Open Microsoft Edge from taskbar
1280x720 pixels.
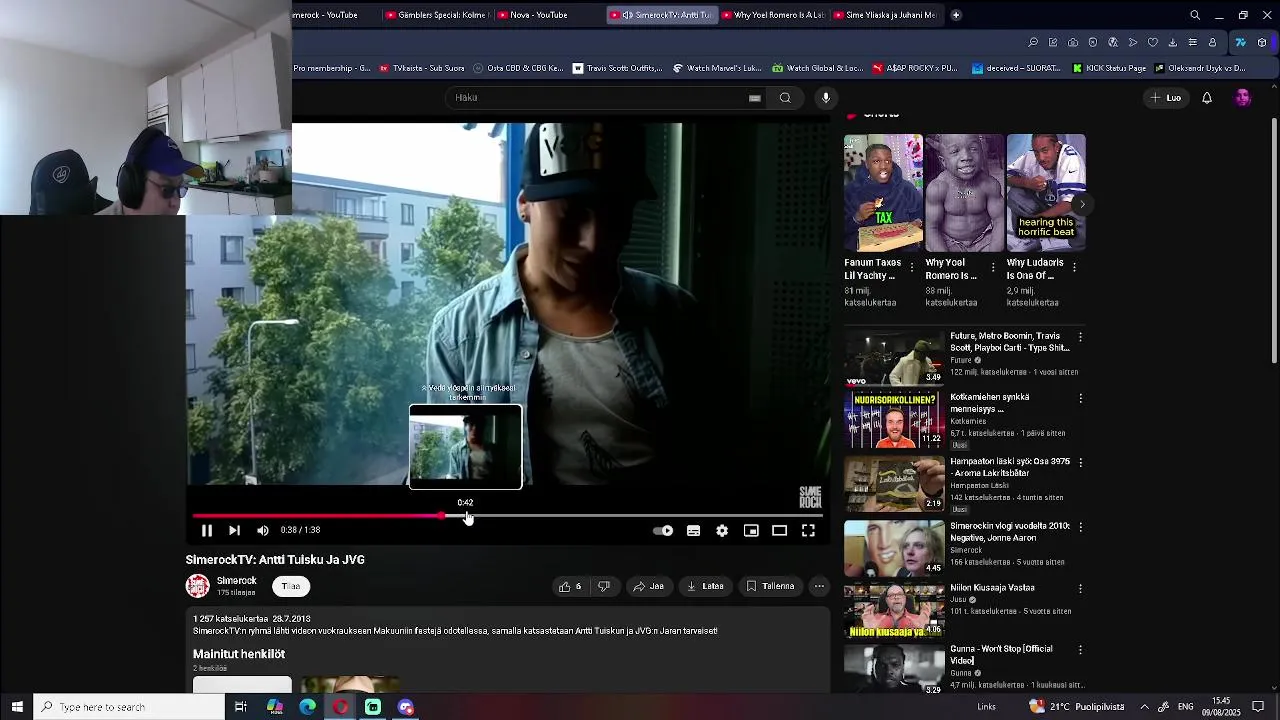(x=308, y=707)
